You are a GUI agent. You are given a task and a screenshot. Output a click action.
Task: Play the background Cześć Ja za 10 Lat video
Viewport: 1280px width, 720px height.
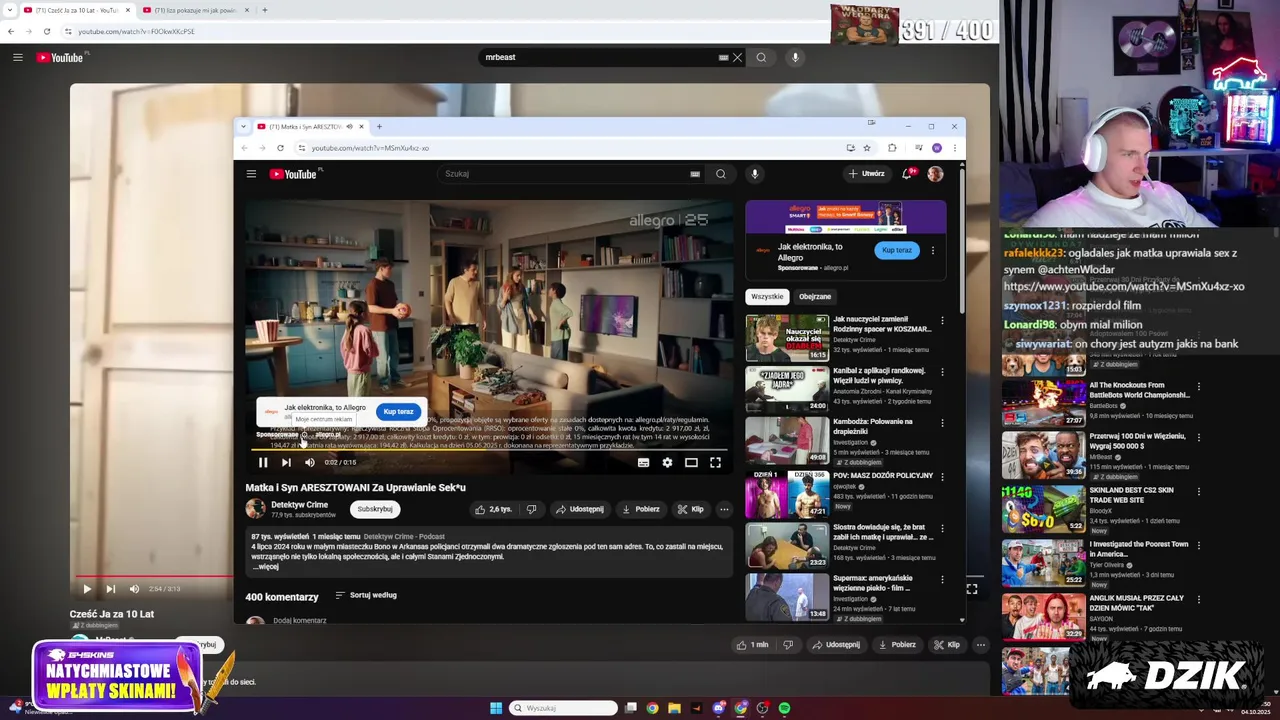[x=86, y=589]
